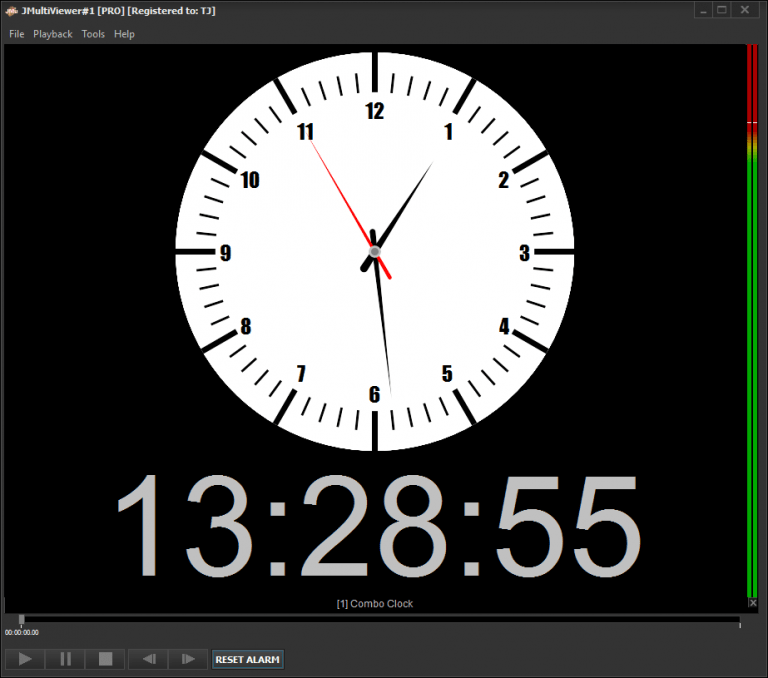The height and width of the screenshot is (678, 768).
Task: Click the audio level meter bars
Action: (752, 321)
